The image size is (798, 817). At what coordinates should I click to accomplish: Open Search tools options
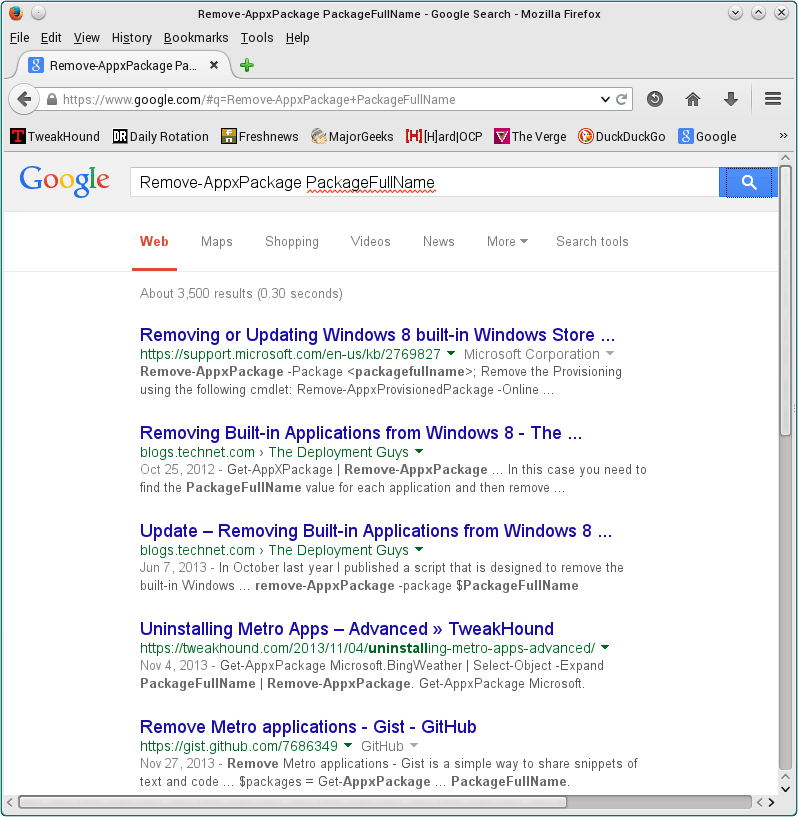coord(592,241)
